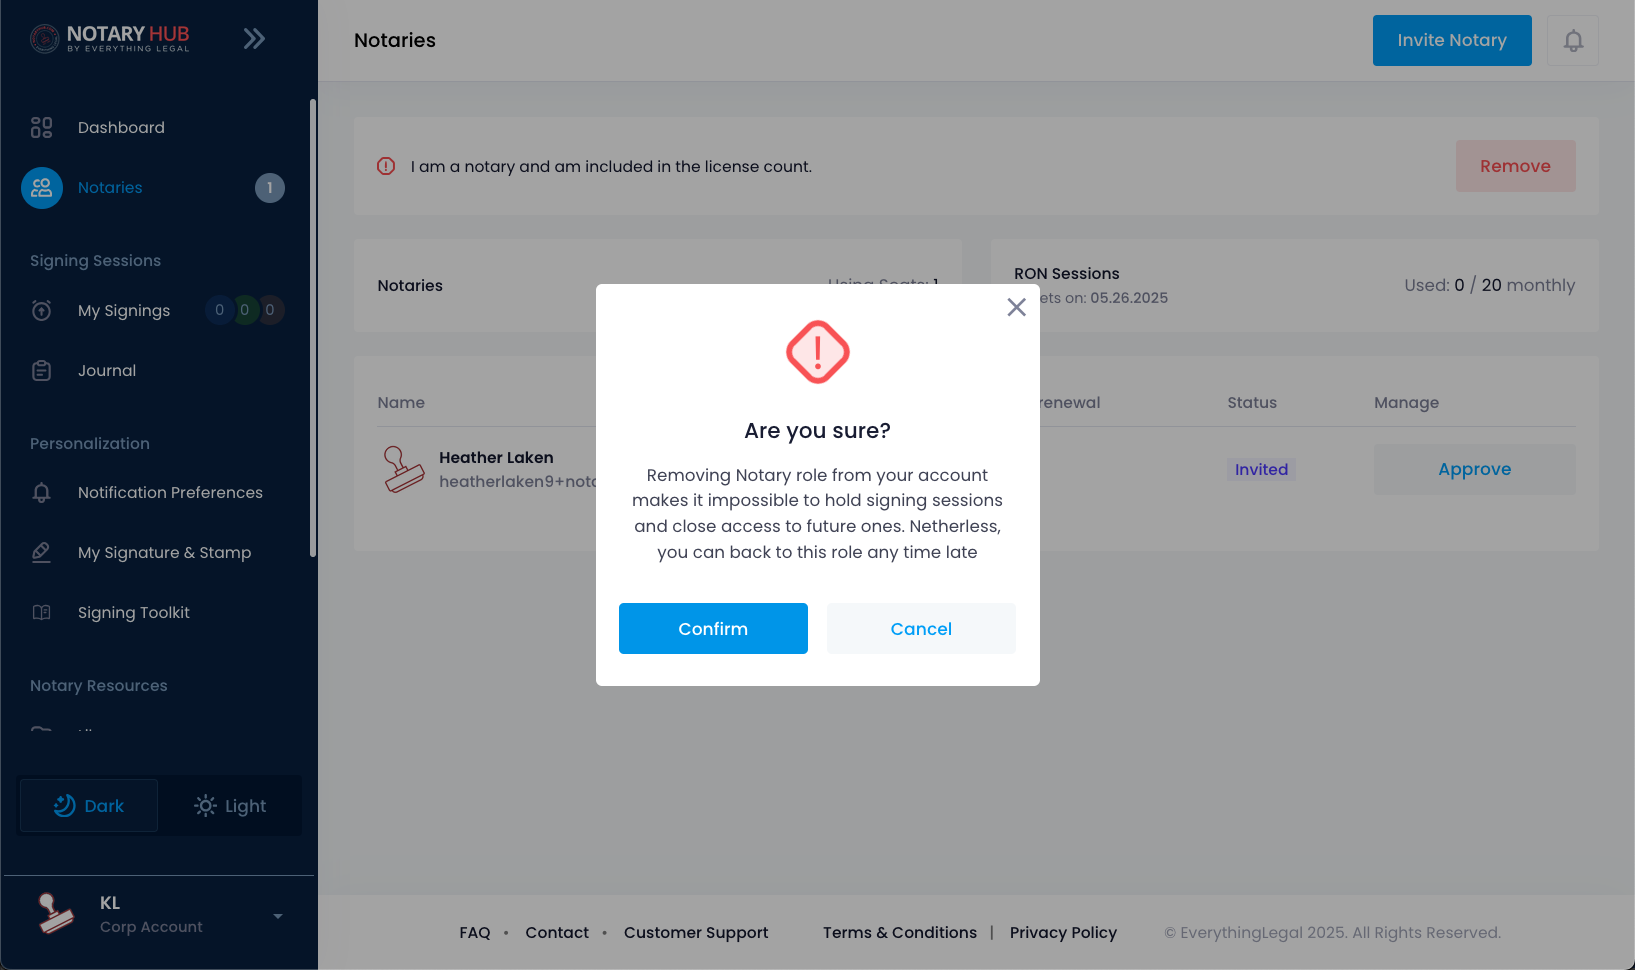Switch to Light theme

click(230, 806)
